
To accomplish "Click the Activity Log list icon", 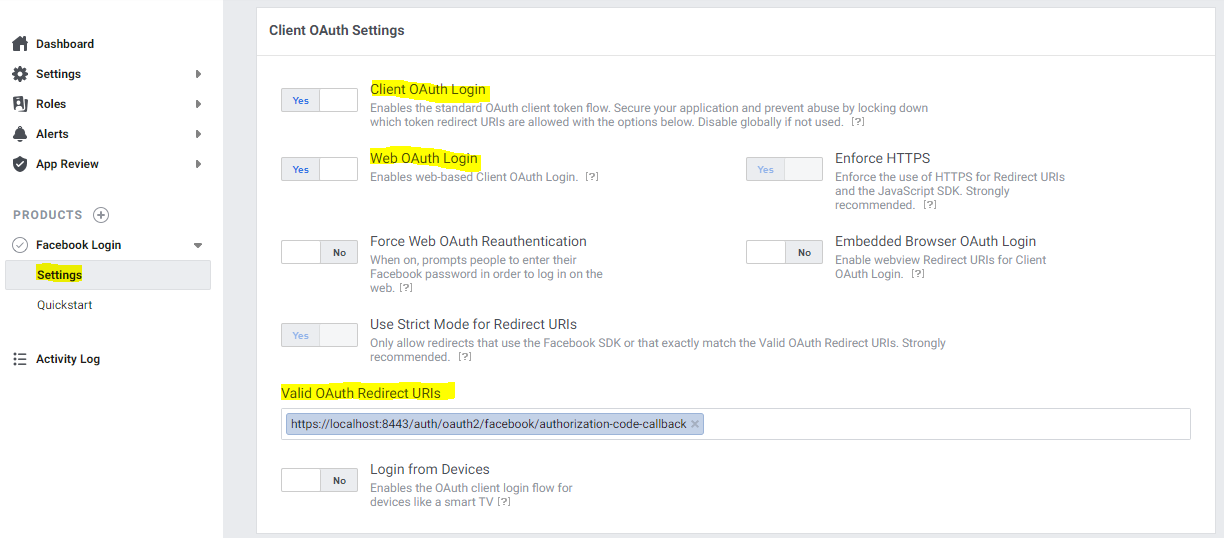I will pos(20,359).
